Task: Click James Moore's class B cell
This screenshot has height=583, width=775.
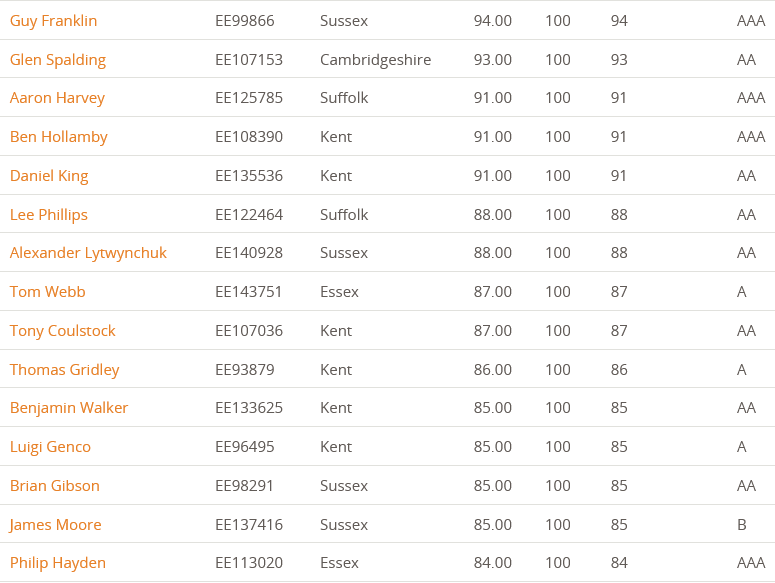Action: point(741,525)
